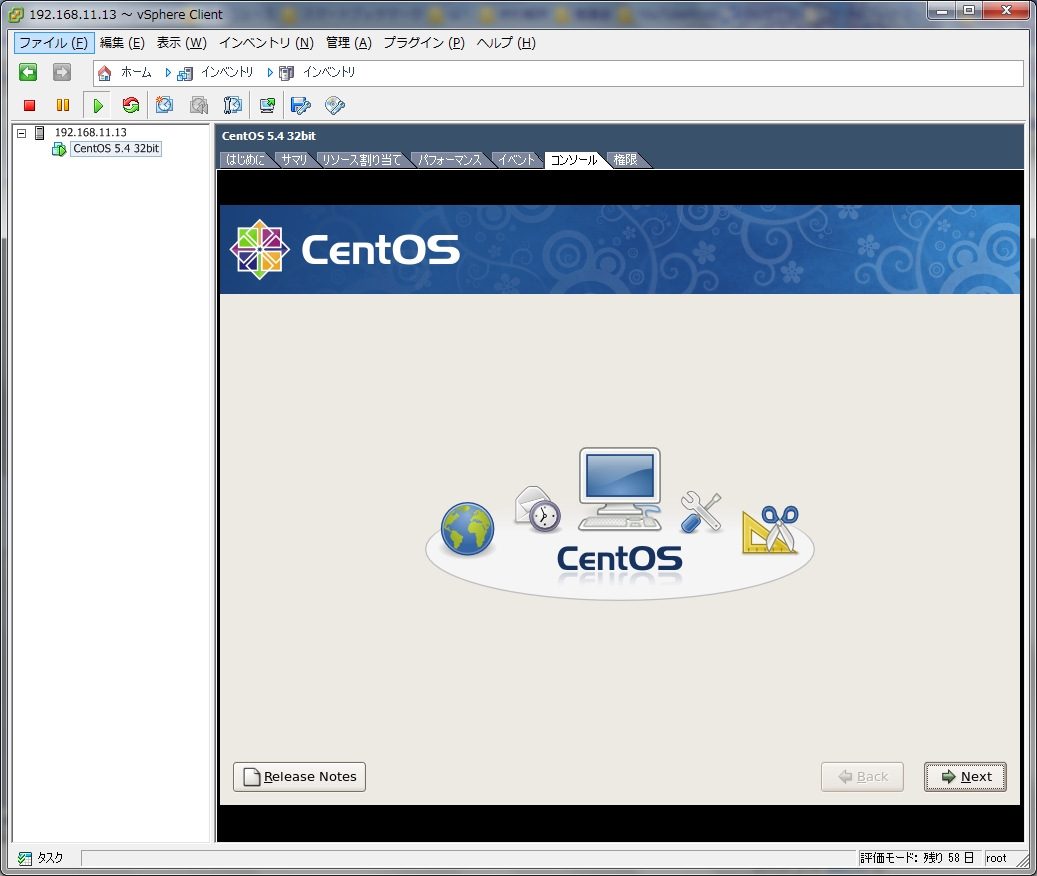Click the disabled Back button in the installer
The height and width of the screenshot is (876, 1037).
click(862, 777)
